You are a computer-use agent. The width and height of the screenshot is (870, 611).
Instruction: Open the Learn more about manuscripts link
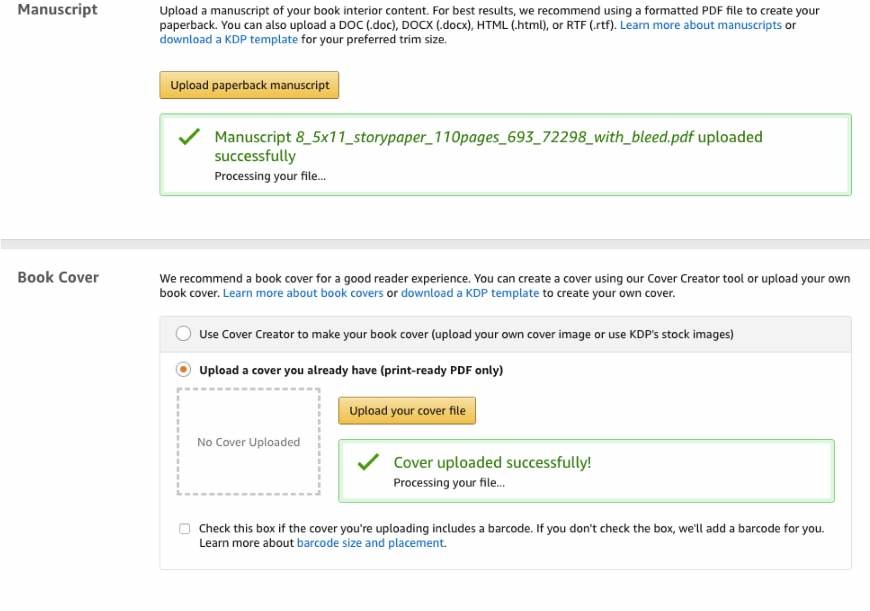click(x=700, y=25)
